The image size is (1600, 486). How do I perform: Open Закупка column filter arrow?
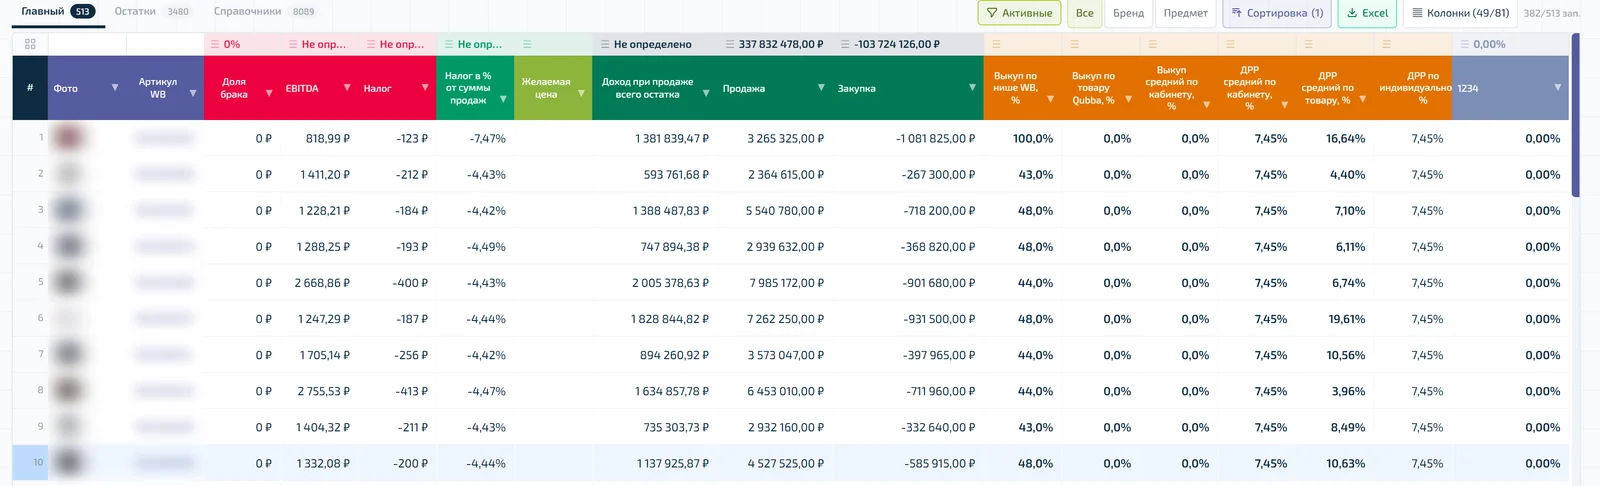[x=972, y=88]
